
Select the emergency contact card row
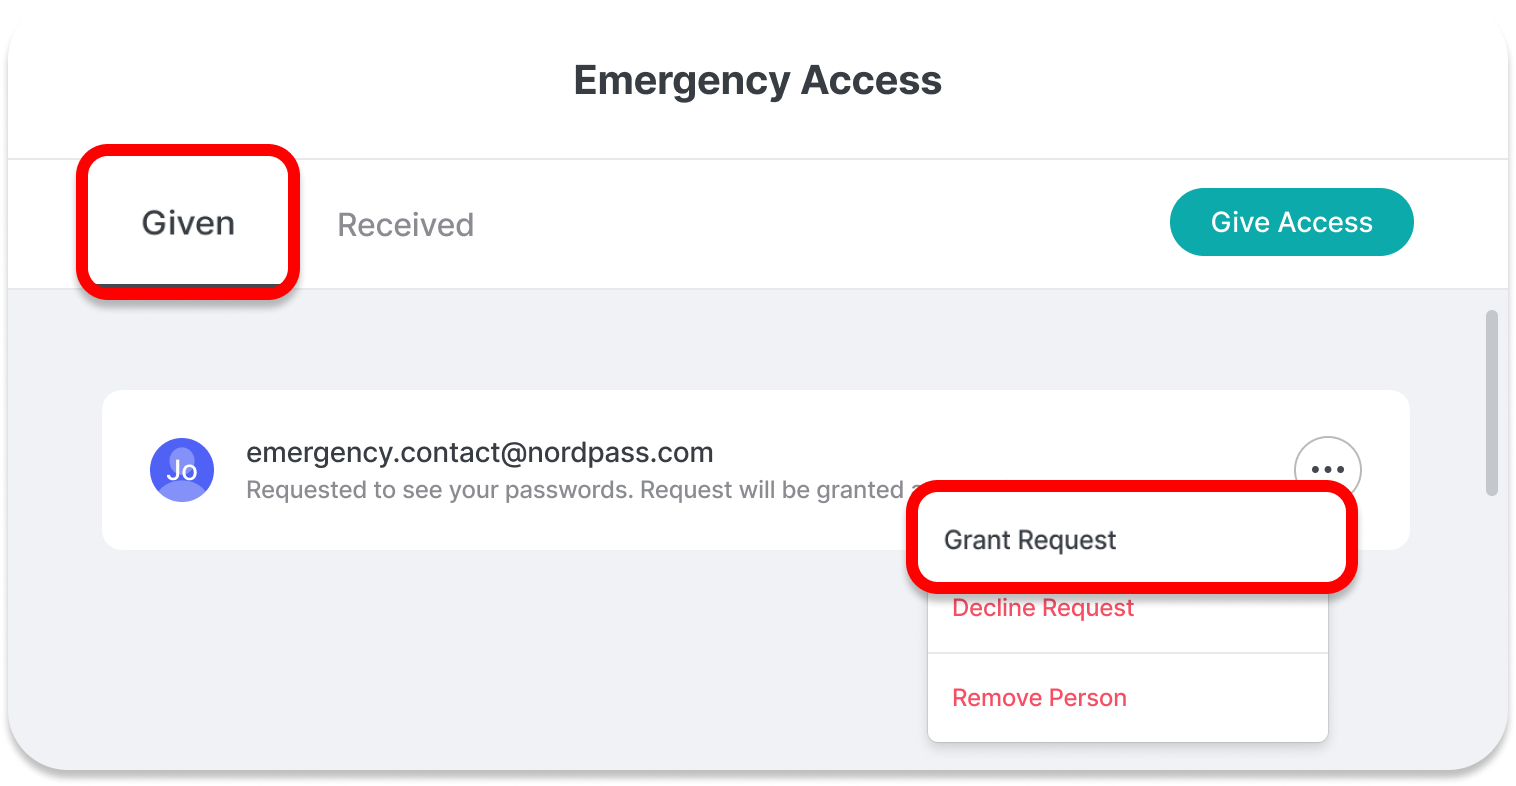tap(756, 470)
